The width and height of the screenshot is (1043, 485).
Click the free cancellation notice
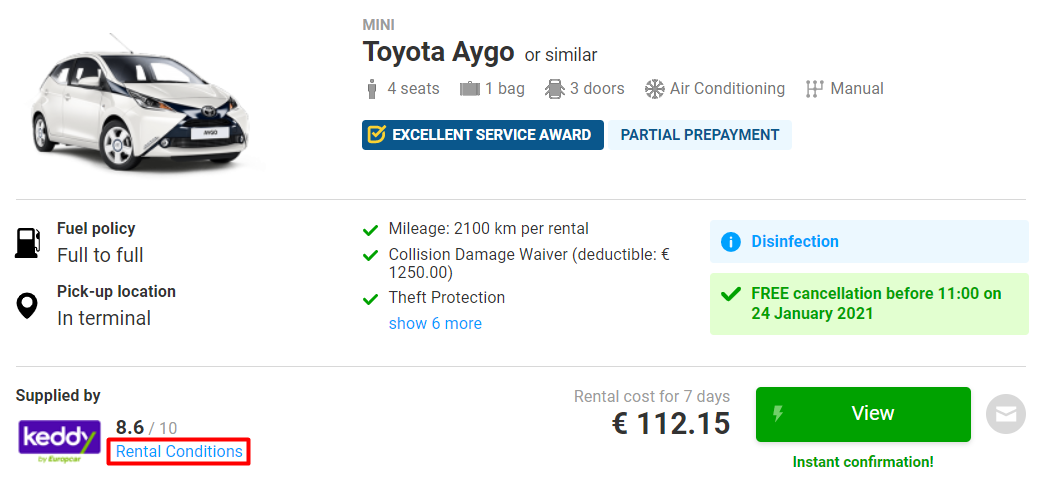(x=875, y=304)
